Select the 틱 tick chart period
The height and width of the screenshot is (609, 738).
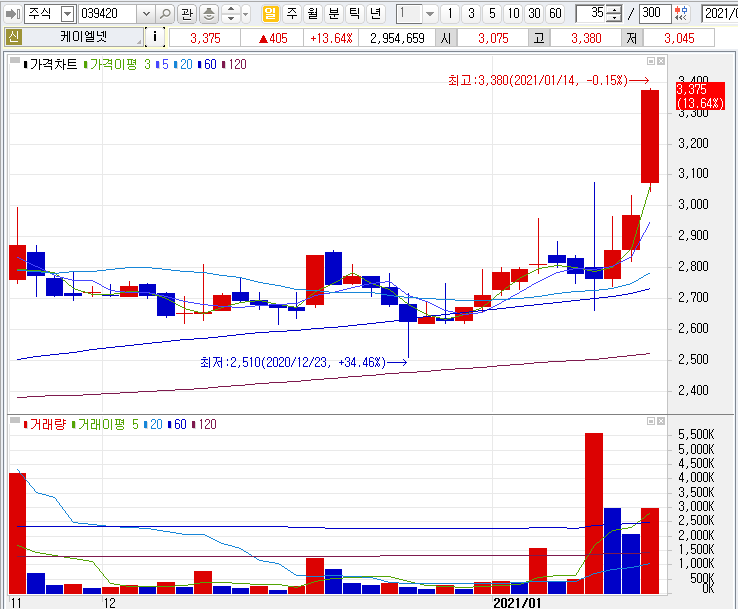(x=354, y=14)
